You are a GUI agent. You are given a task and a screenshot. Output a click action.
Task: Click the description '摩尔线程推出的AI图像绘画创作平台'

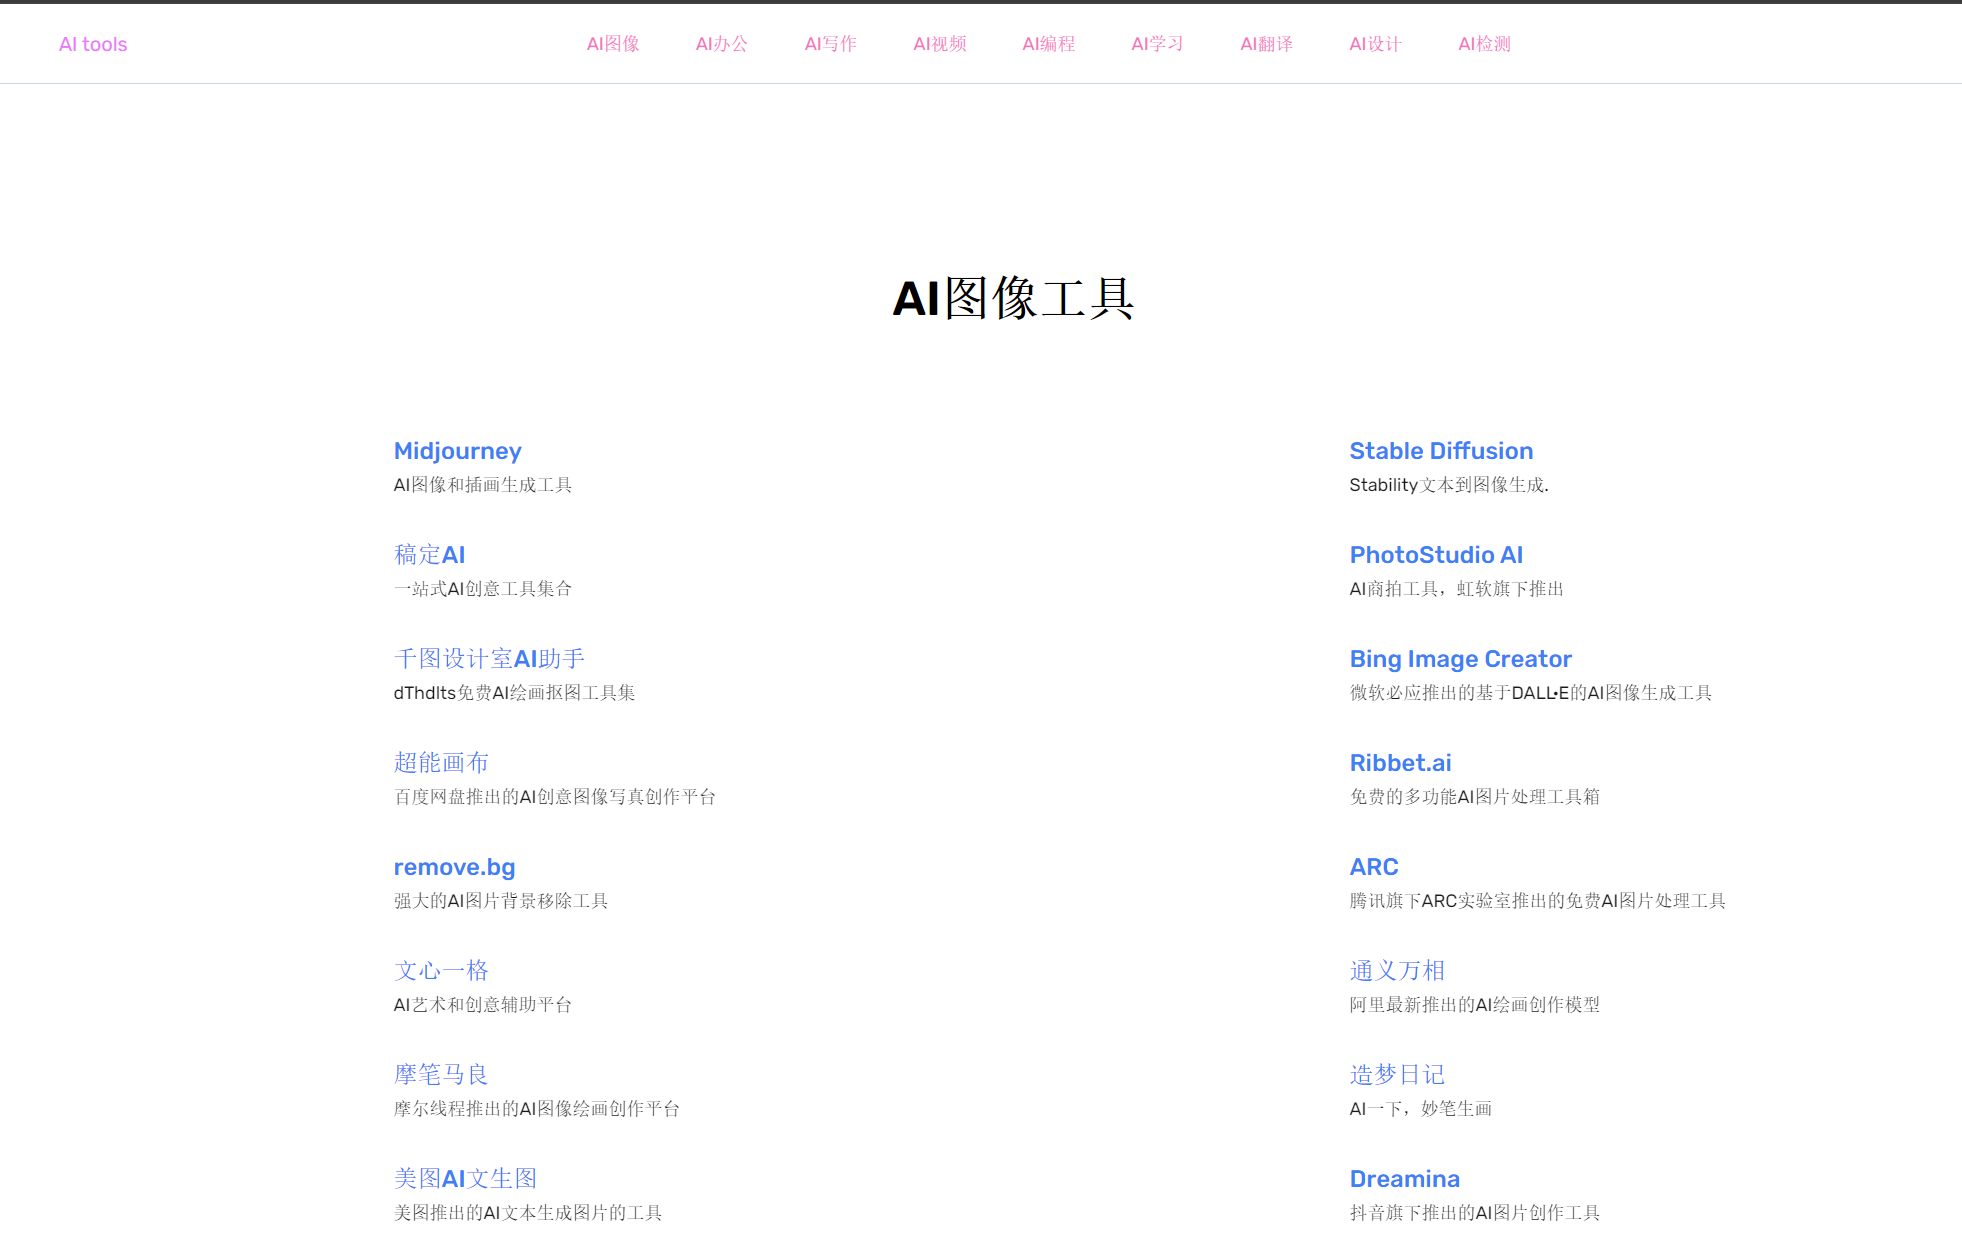(x=537, y=1109)
